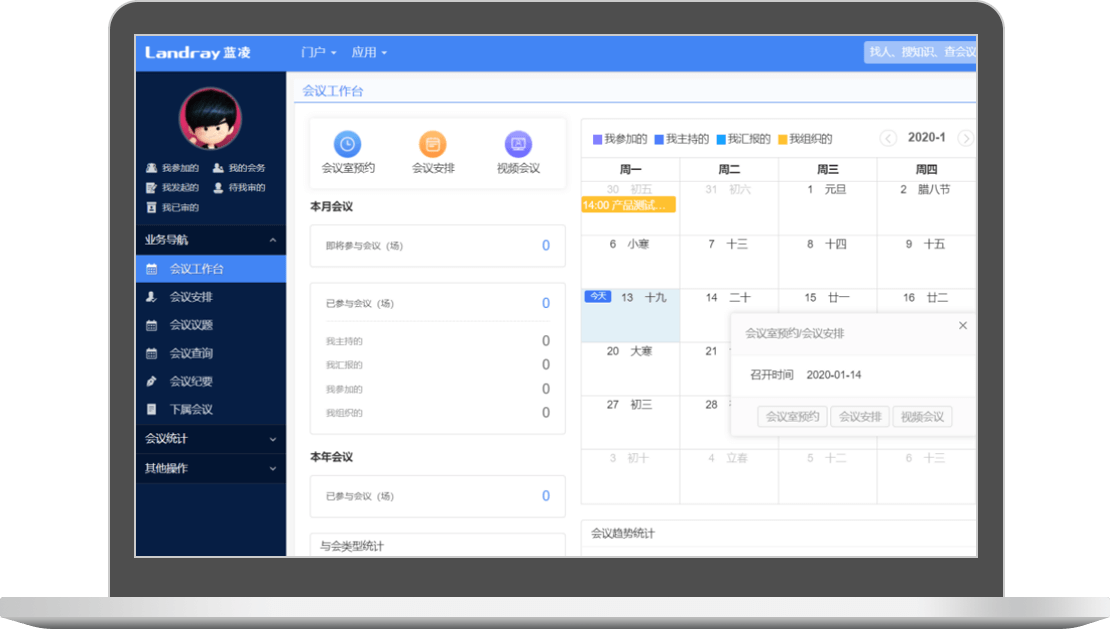Open 我已审的 in the profile shortcuts

173,208
